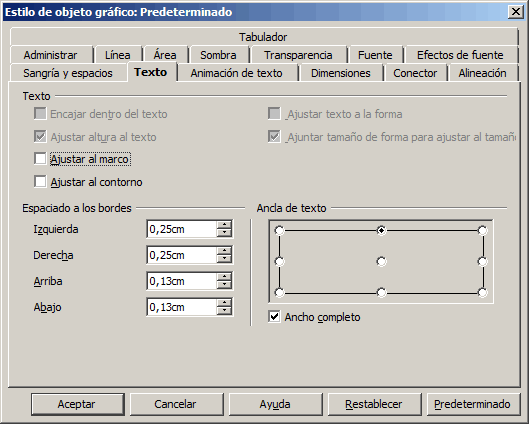Enable Ajustar al contorno checkbox
The image size is (529, 424).
point(40,181)
